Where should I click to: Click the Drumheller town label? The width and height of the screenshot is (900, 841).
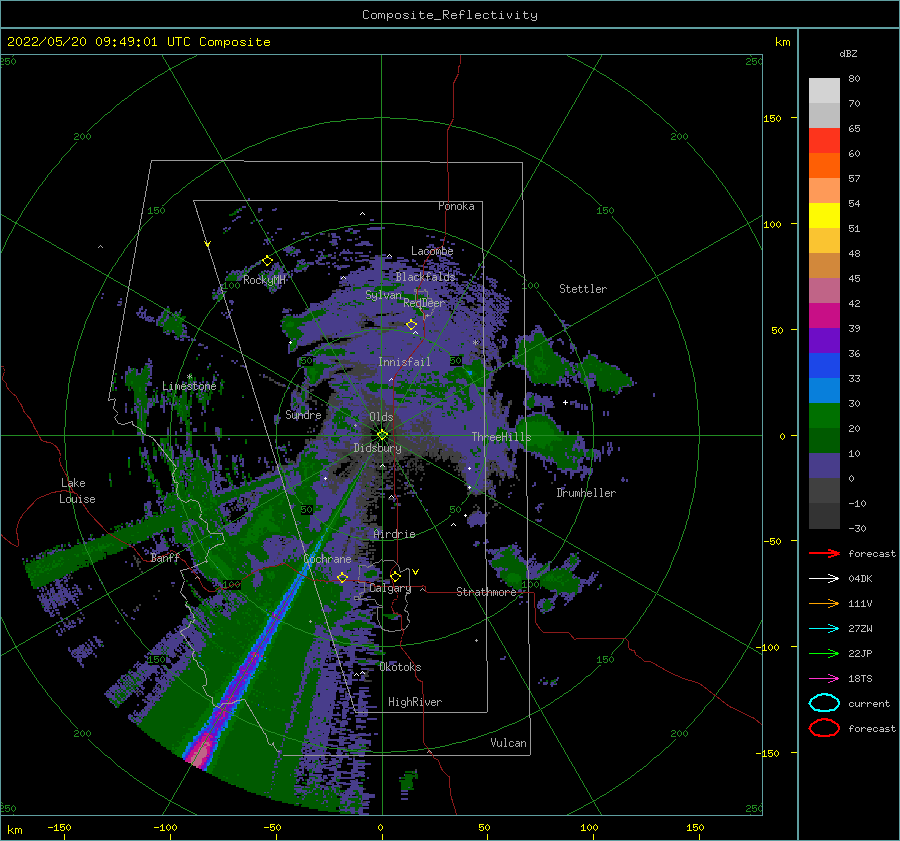(x=586, y=493)
